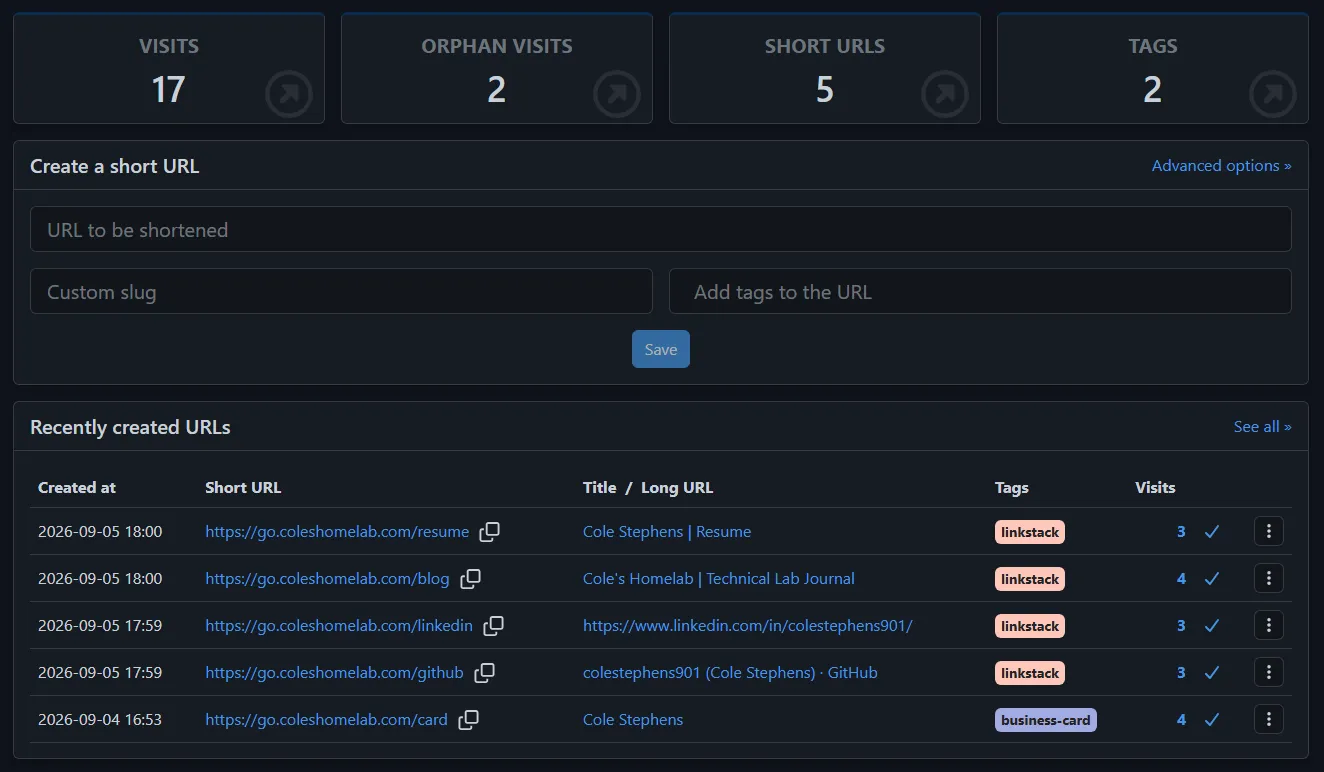Open the Orphan Visits overview card
Screen dimensions: 1324x772
pyautogui.click(x=497, y=68)
